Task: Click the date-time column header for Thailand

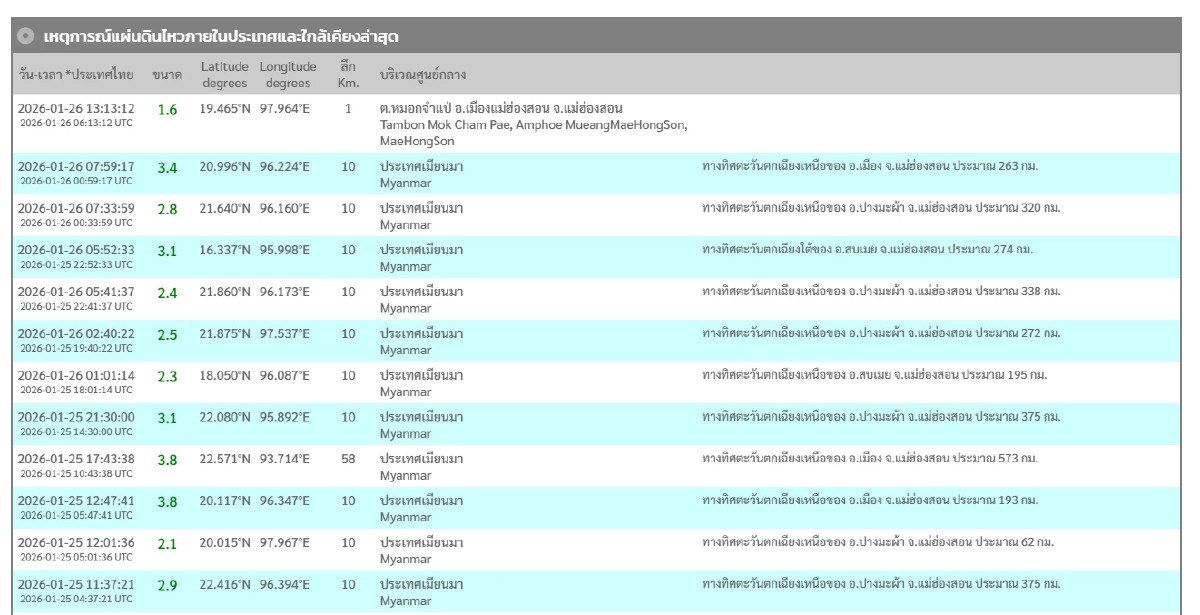Action: [x=76, y=75]
